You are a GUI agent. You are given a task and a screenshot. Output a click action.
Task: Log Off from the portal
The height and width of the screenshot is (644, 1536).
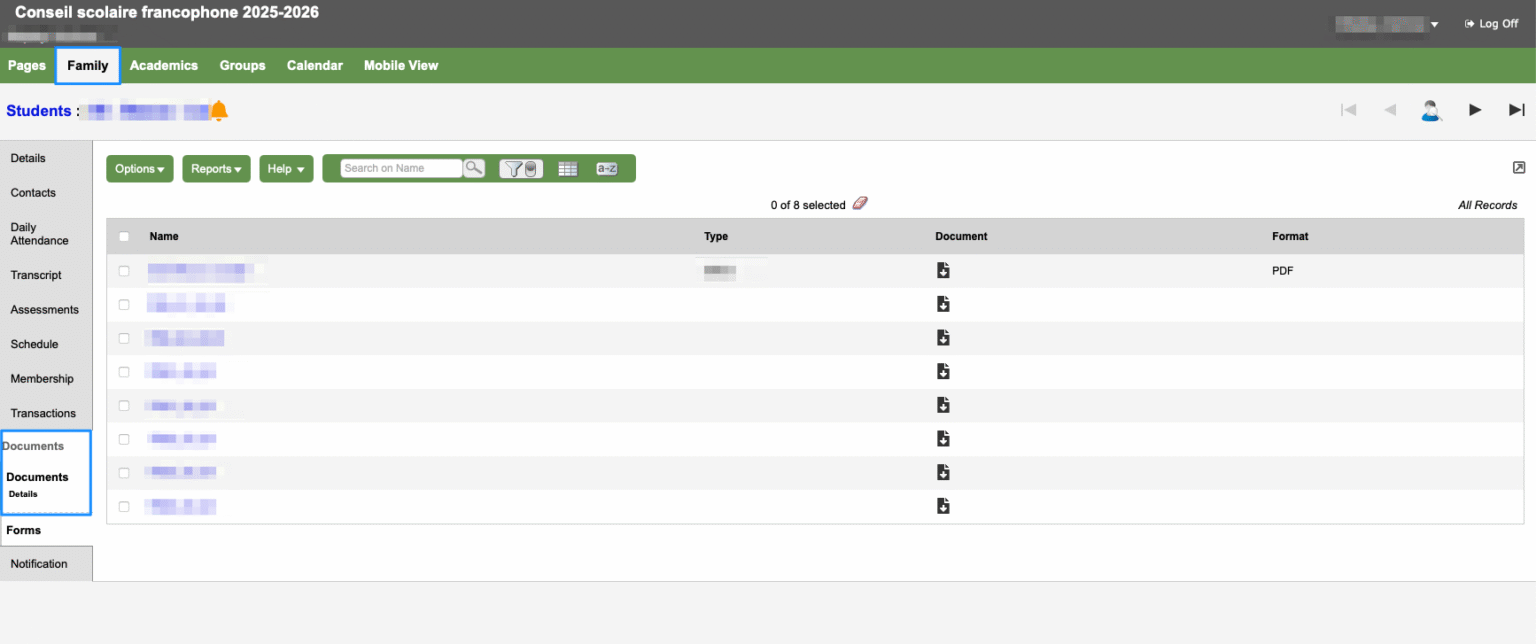pos(1491,24)
